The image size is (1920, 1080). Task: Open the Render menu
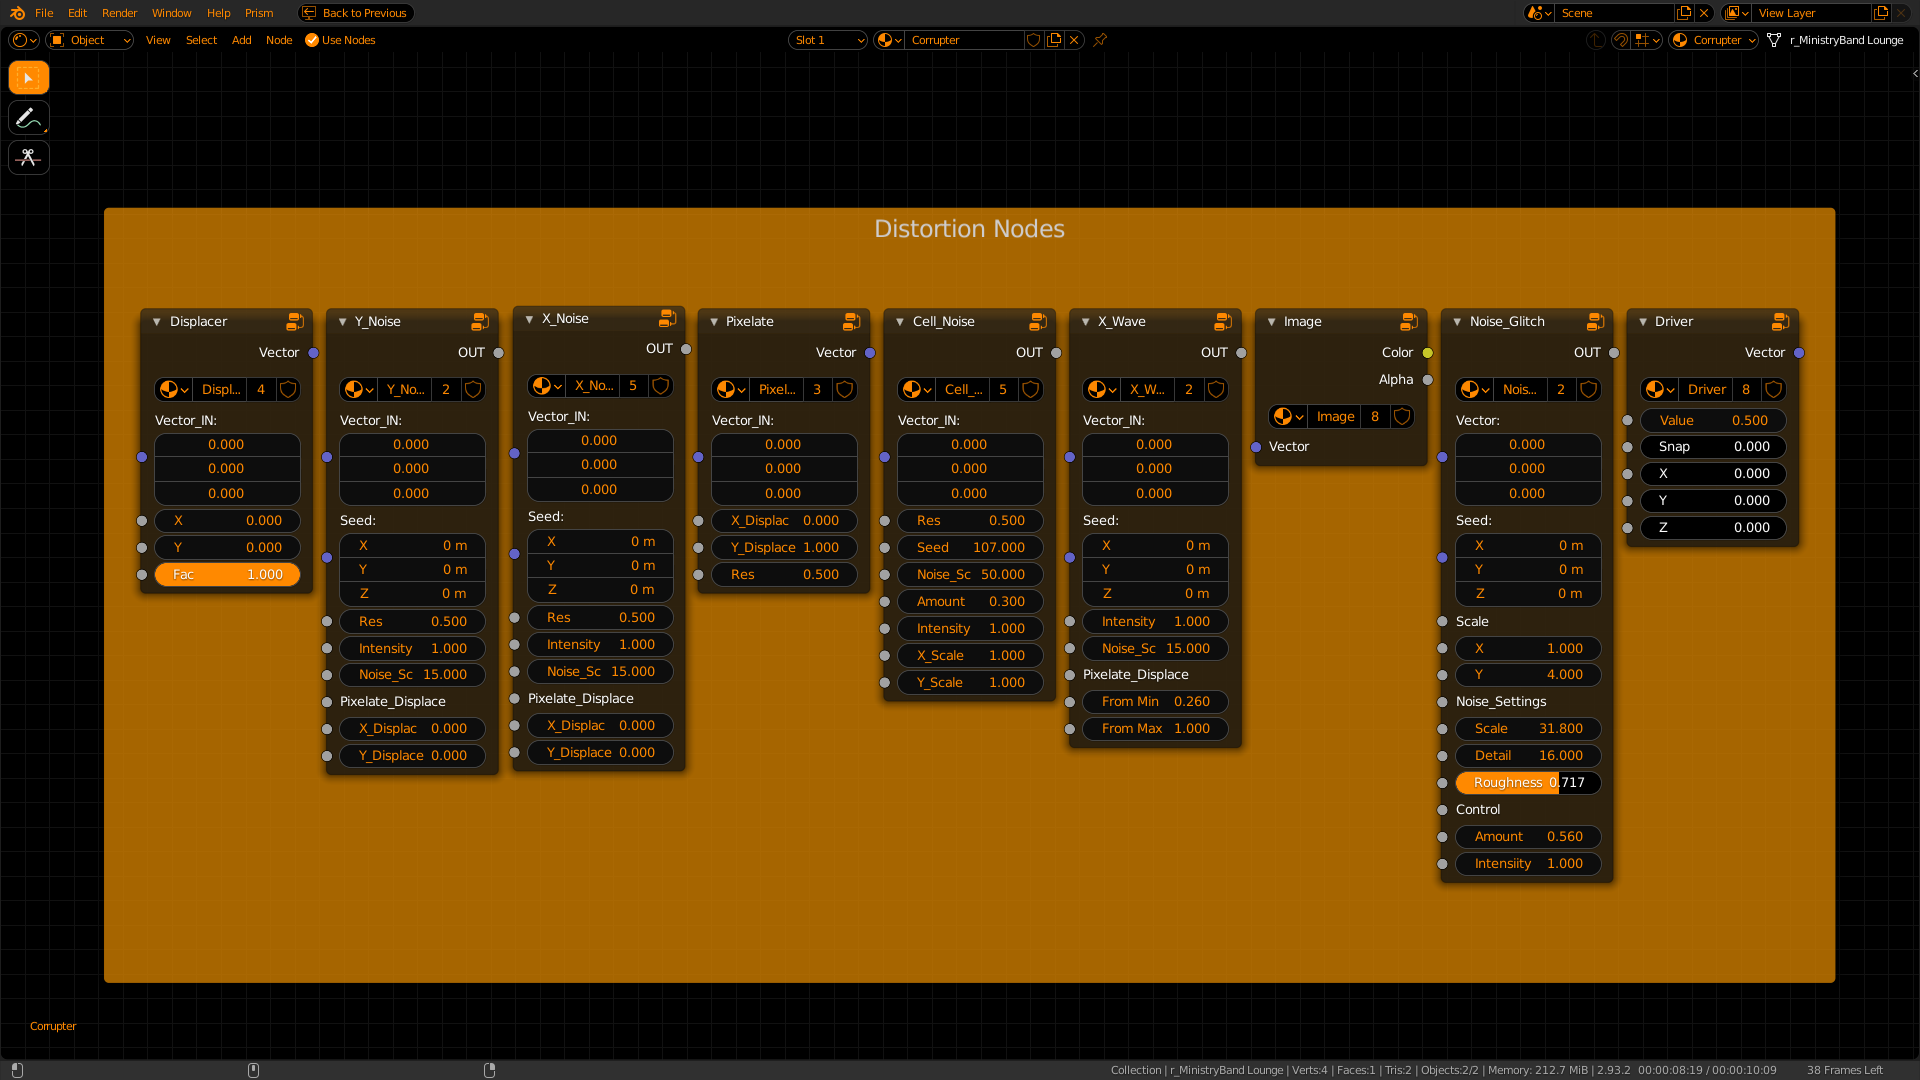[x=120, y=13]
